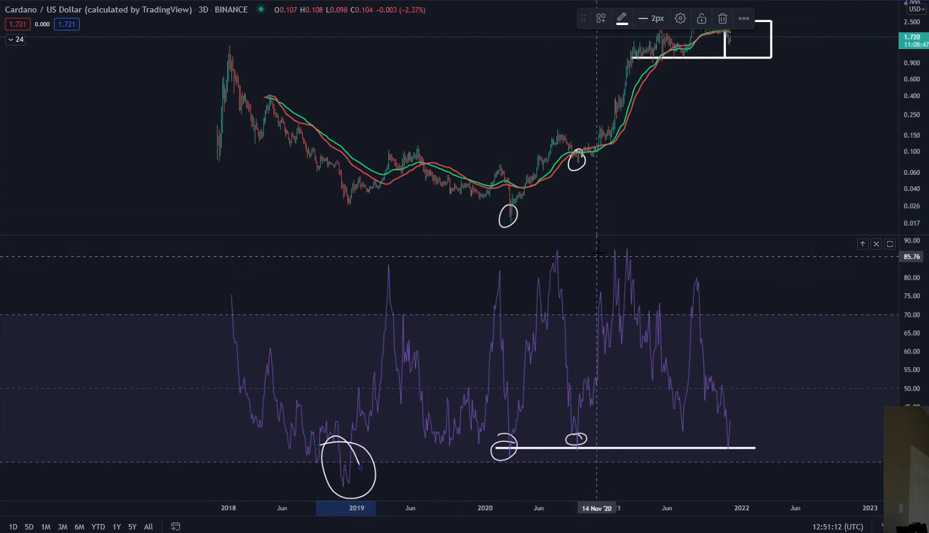Click the green market status dot
Image resolution: width=929 pixels, height=533 pixels.
(x=260, y=9)
